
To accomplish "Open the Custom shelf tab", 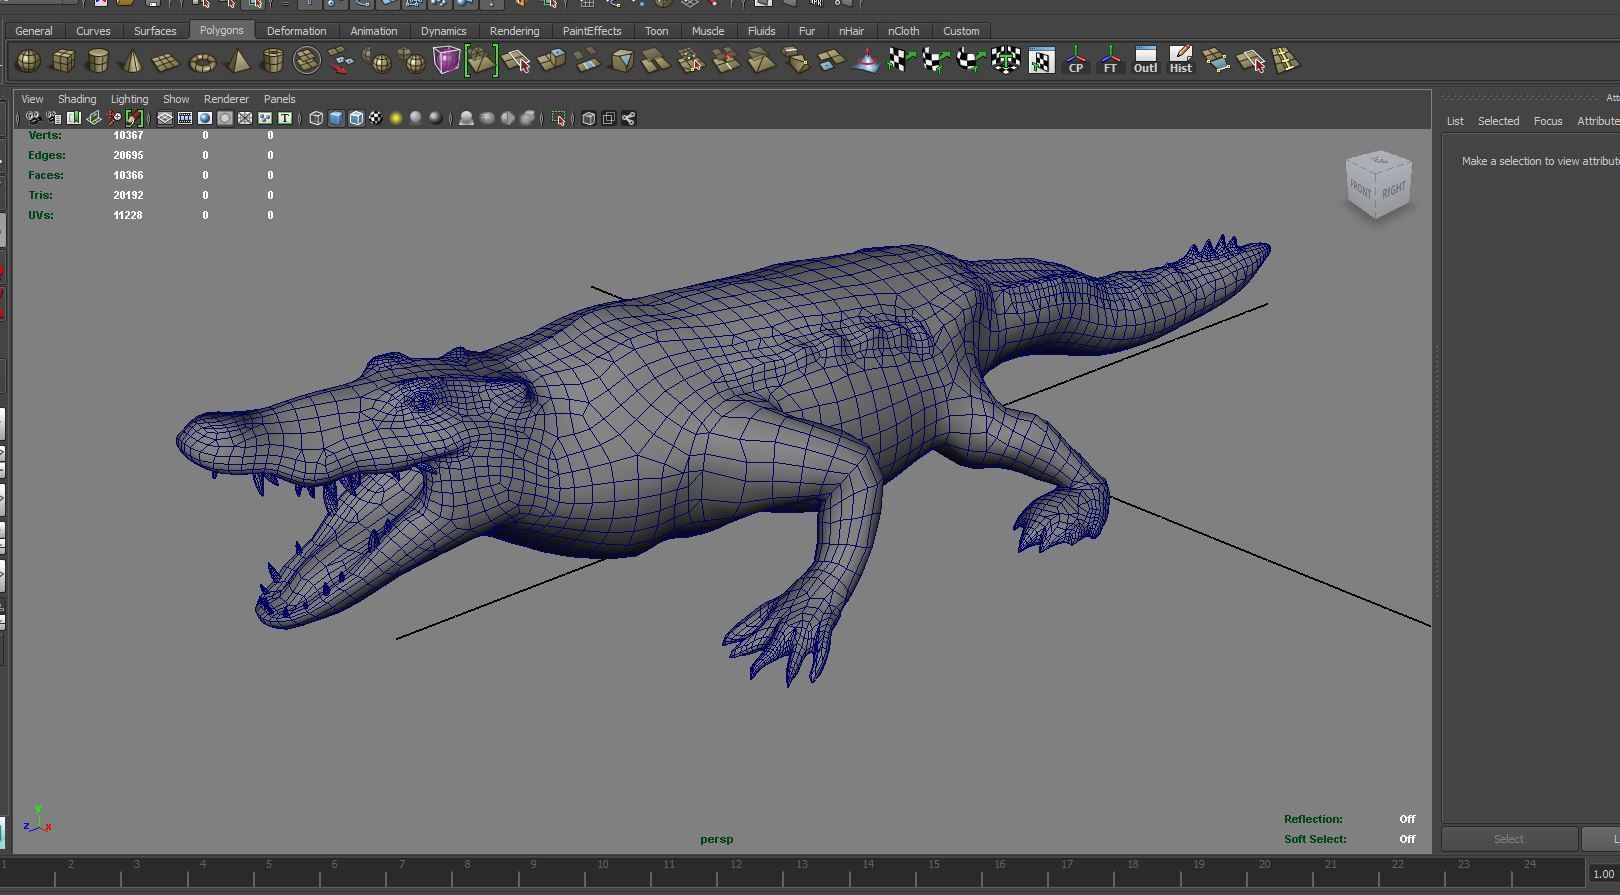I will [x=961, y=31].
